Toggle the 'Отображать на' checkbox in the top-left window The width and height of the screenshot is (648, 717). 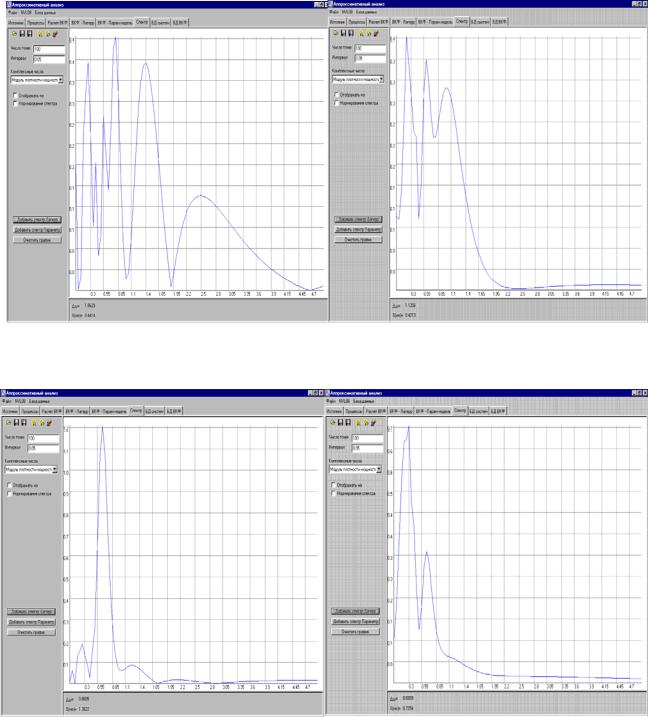coord(15,96)
